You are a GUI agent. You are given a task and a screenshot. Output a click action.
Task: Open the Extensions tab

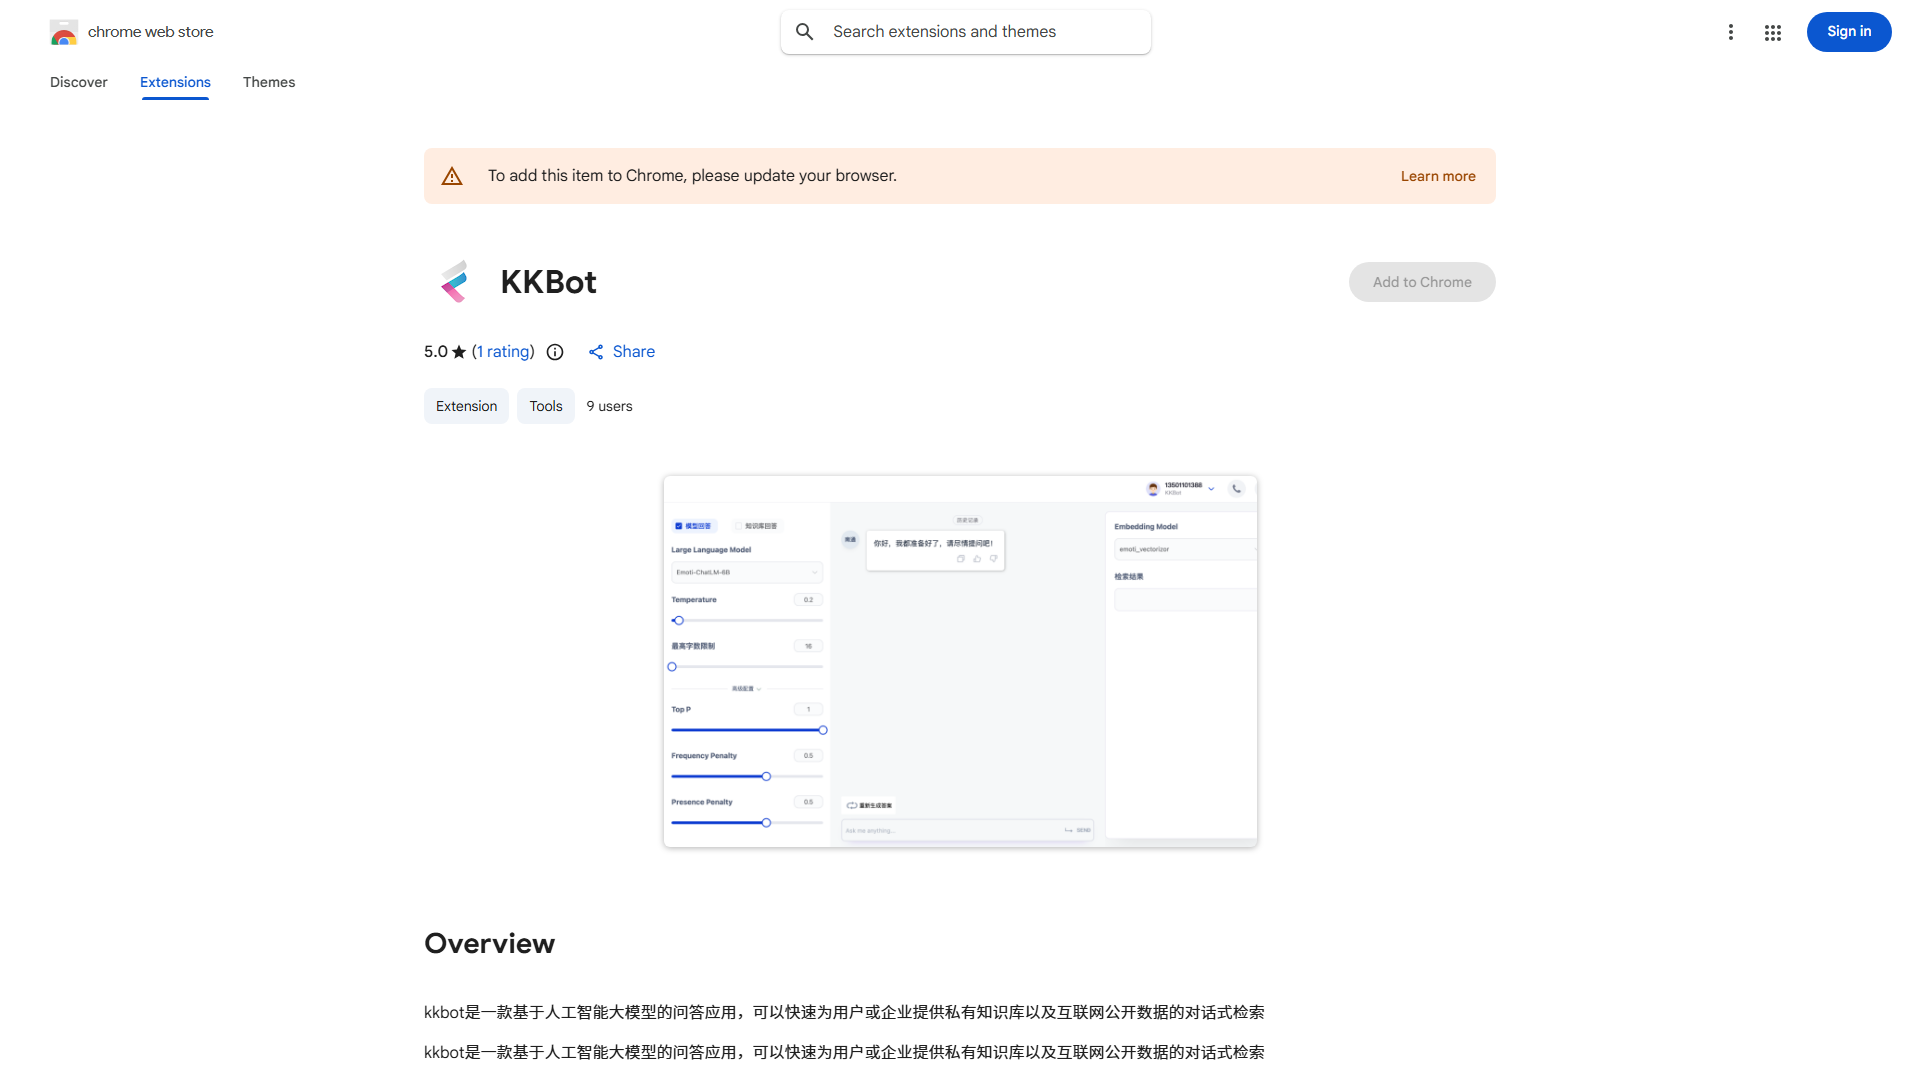click(x=175, y=82)
